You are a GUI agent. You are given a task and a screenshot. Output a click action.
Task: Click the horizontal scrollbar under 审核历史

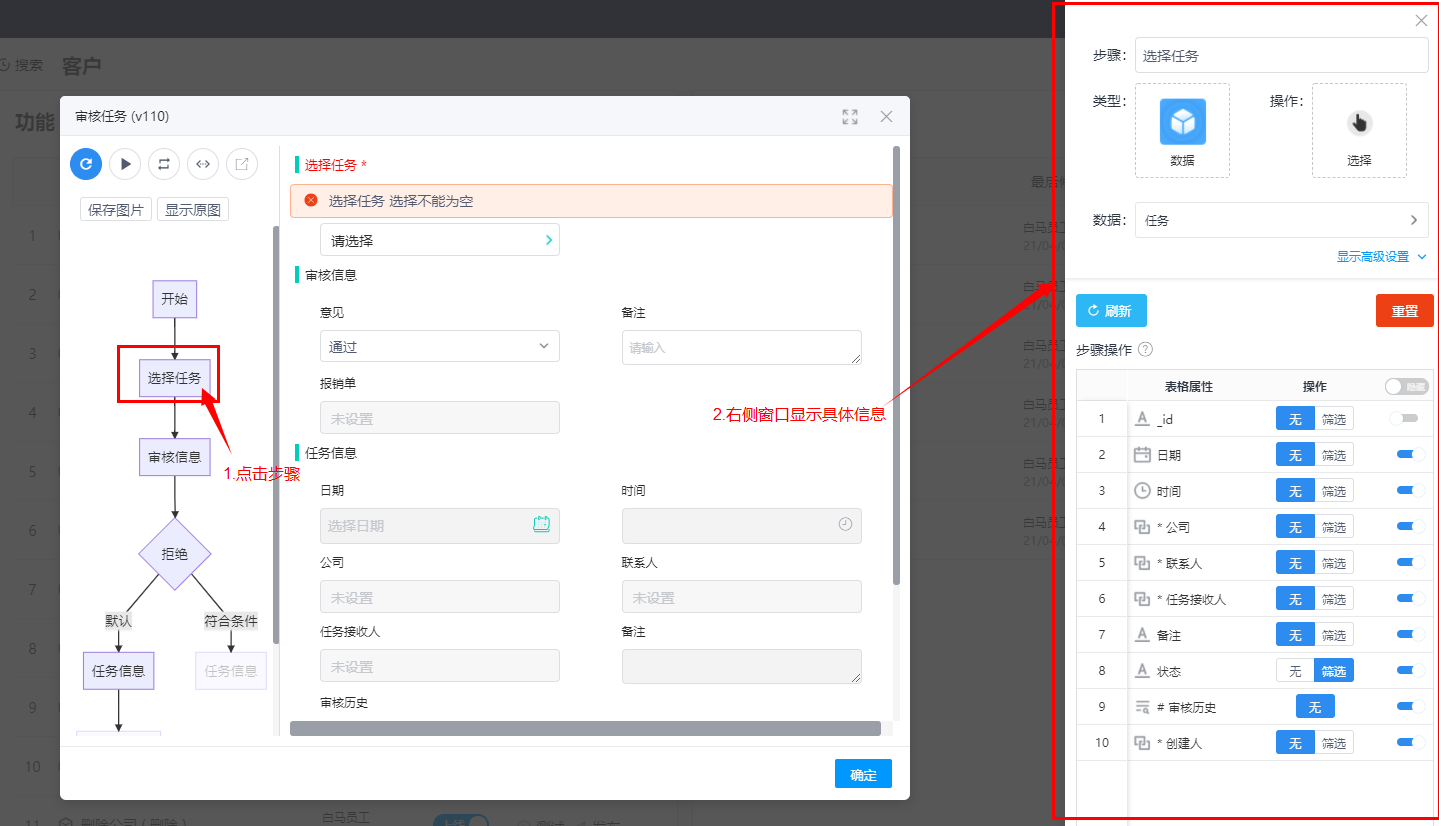pos(585,728)
